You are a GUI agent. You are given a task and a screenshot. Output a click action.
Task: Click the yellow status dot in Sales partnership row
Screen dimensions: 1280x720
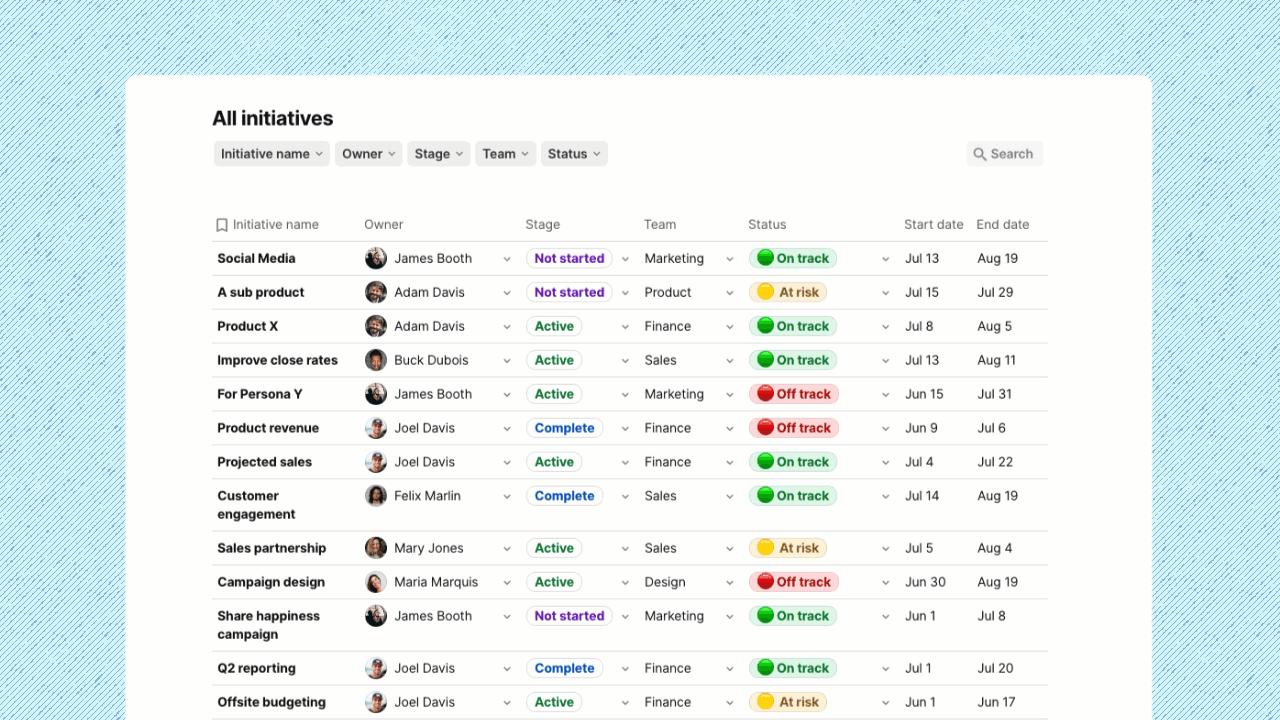[765, 548]
